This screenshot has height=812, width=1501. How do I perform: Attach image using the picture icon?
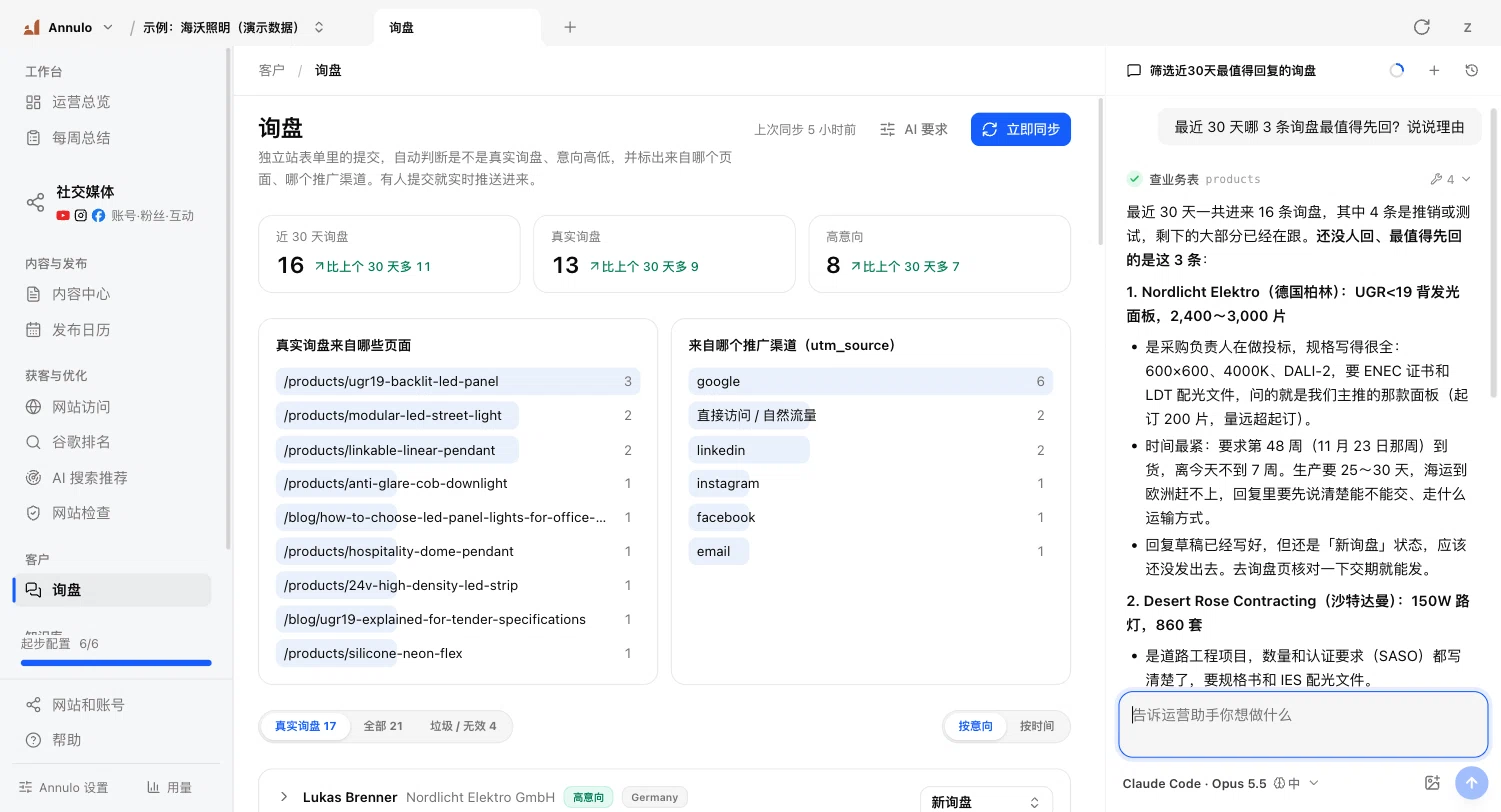click(x=1432, y=783)
